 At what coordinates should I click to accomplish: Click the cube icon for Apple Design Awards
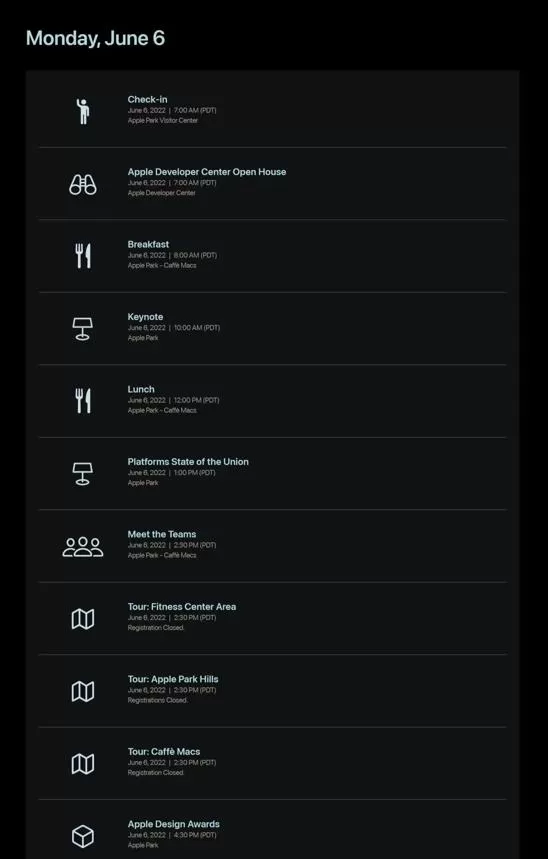[x=83, y=837]
